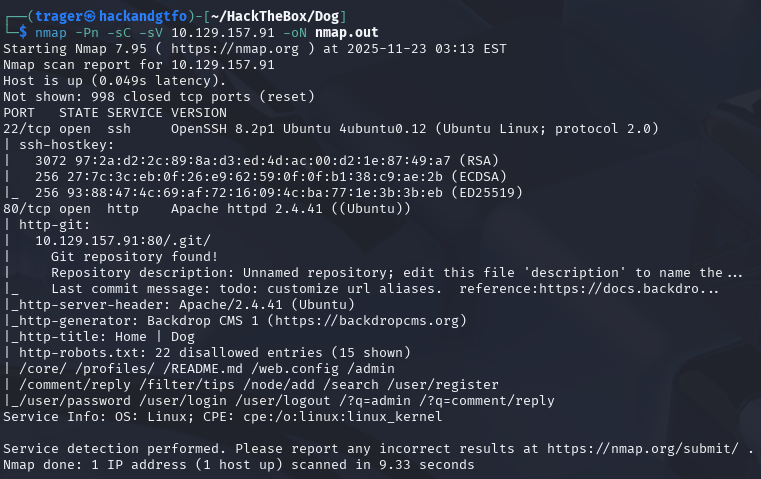Click the nmap.out filename in the command
761x479 pixels.
click(352, 32)
